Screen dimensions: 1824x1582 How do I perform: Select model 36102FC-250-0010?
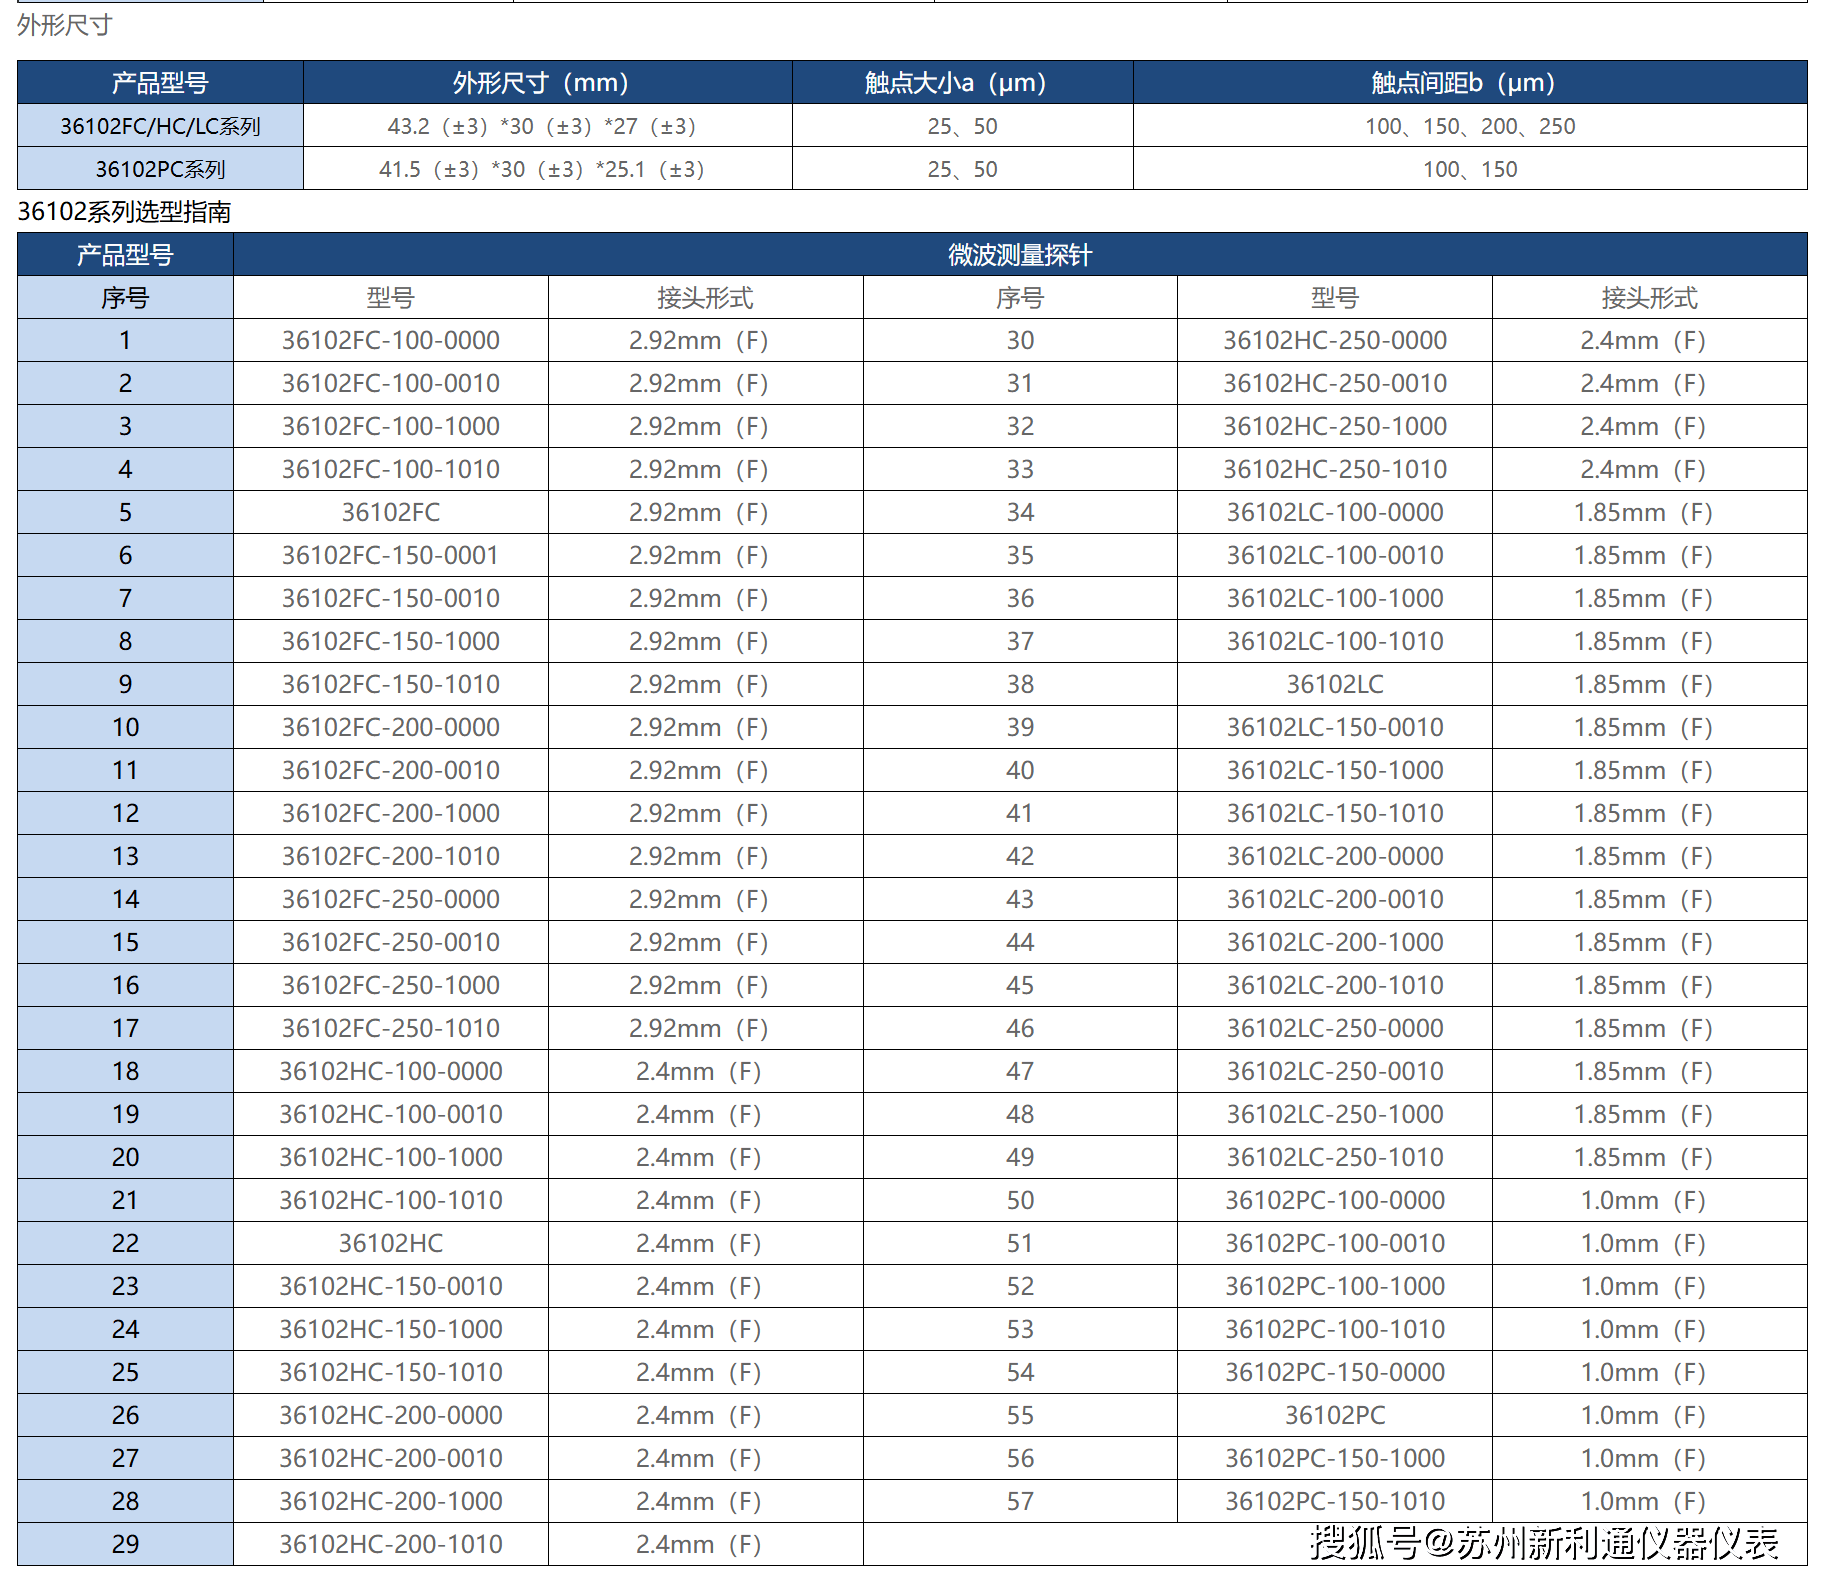point(390,942)
